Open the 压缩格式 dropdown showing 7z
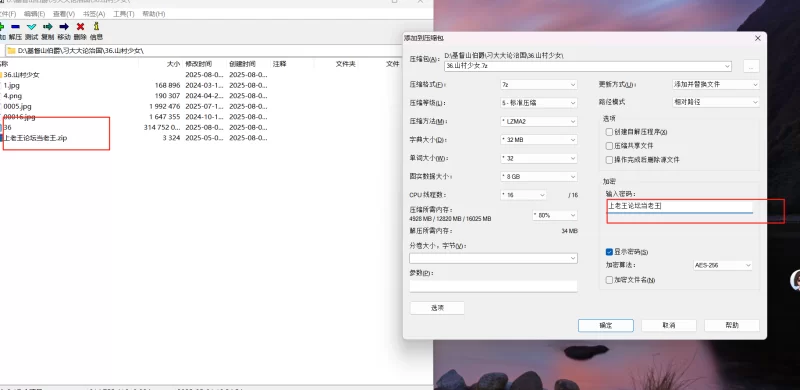 click(x=539, y=84)
